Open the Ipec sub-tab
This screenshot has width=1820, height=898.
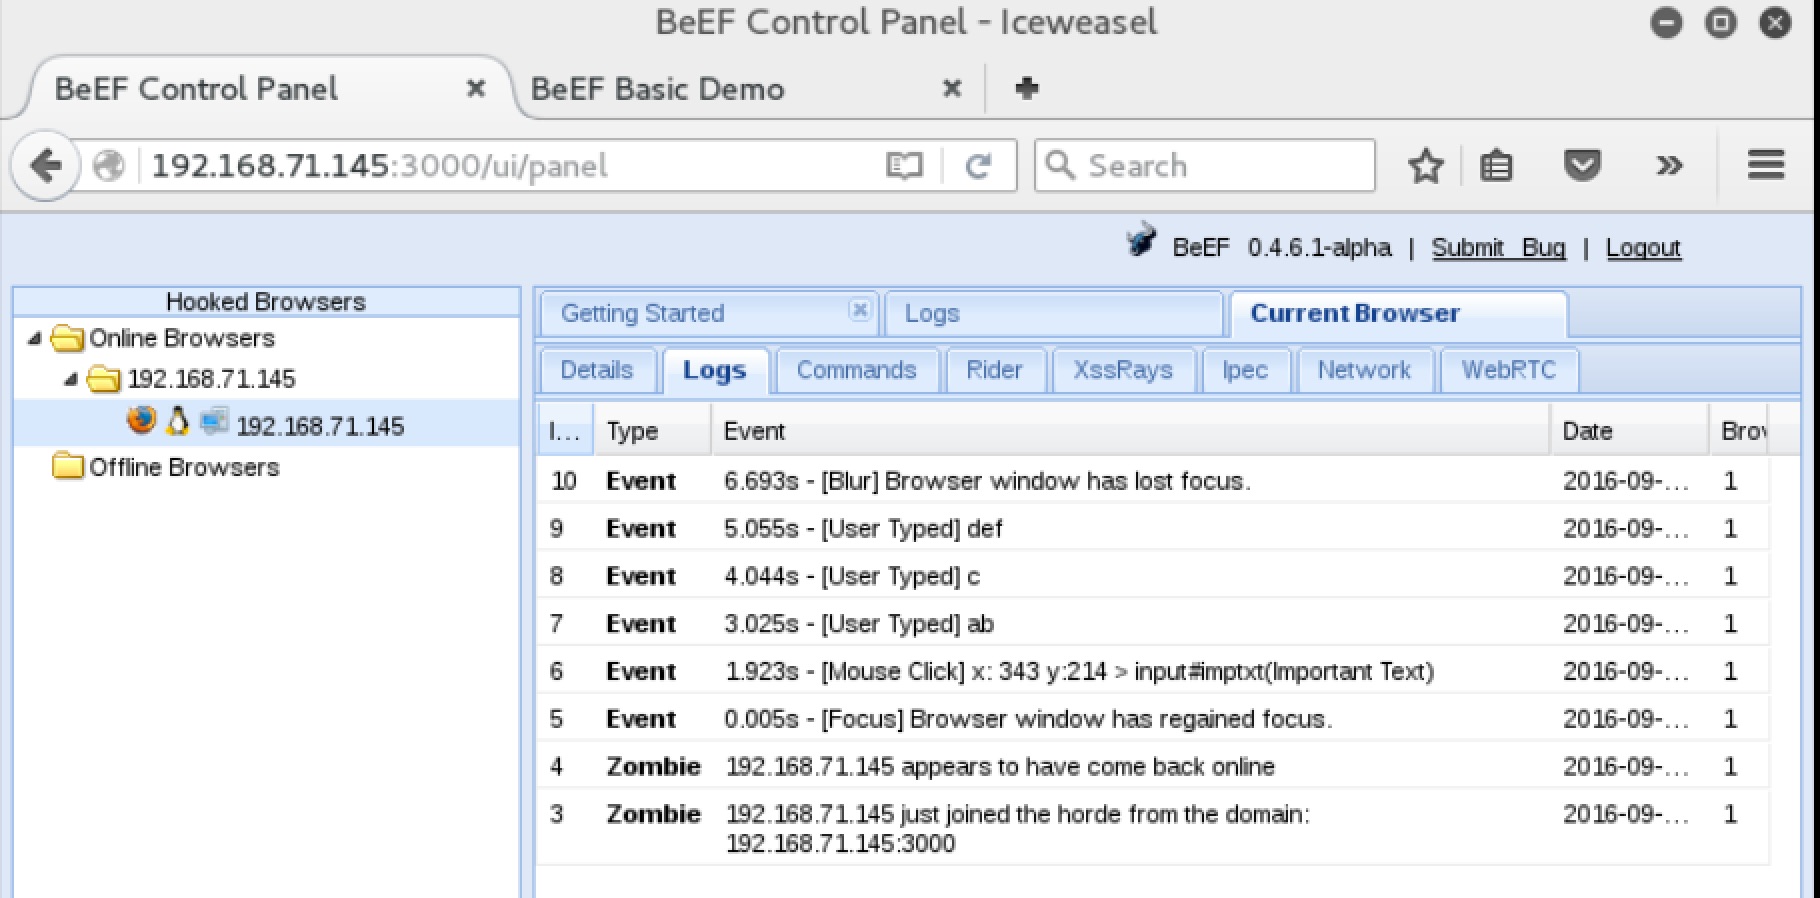(1245, 370)
